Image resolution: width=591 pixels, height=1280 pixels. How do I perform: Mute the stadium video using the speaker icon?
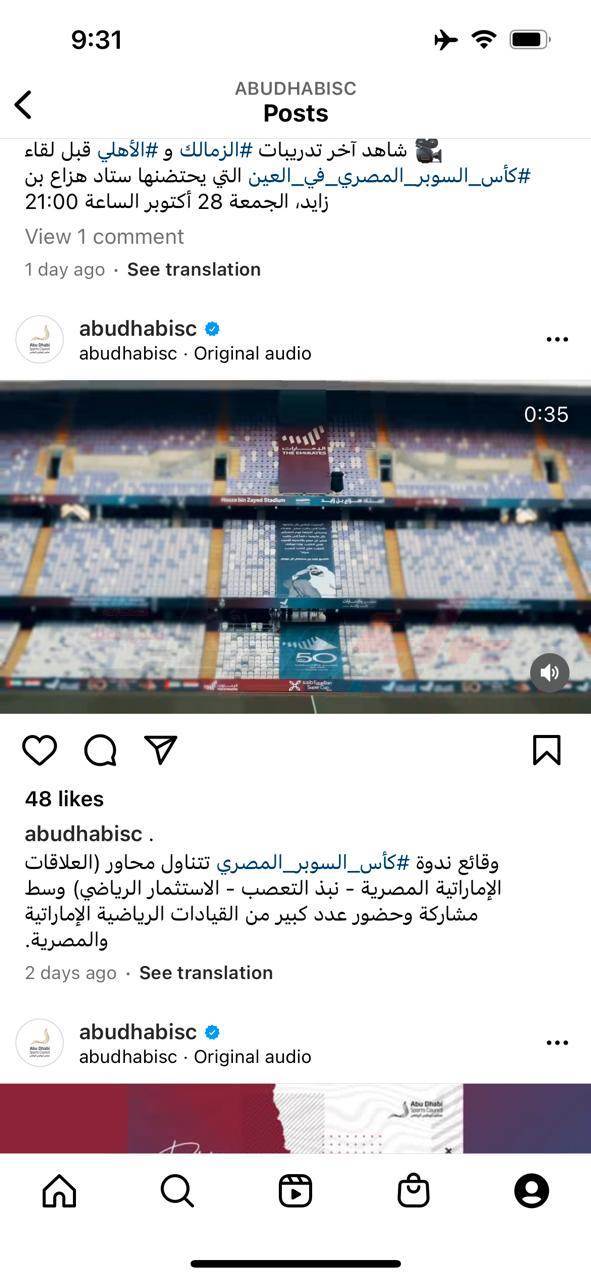(549, 673)
